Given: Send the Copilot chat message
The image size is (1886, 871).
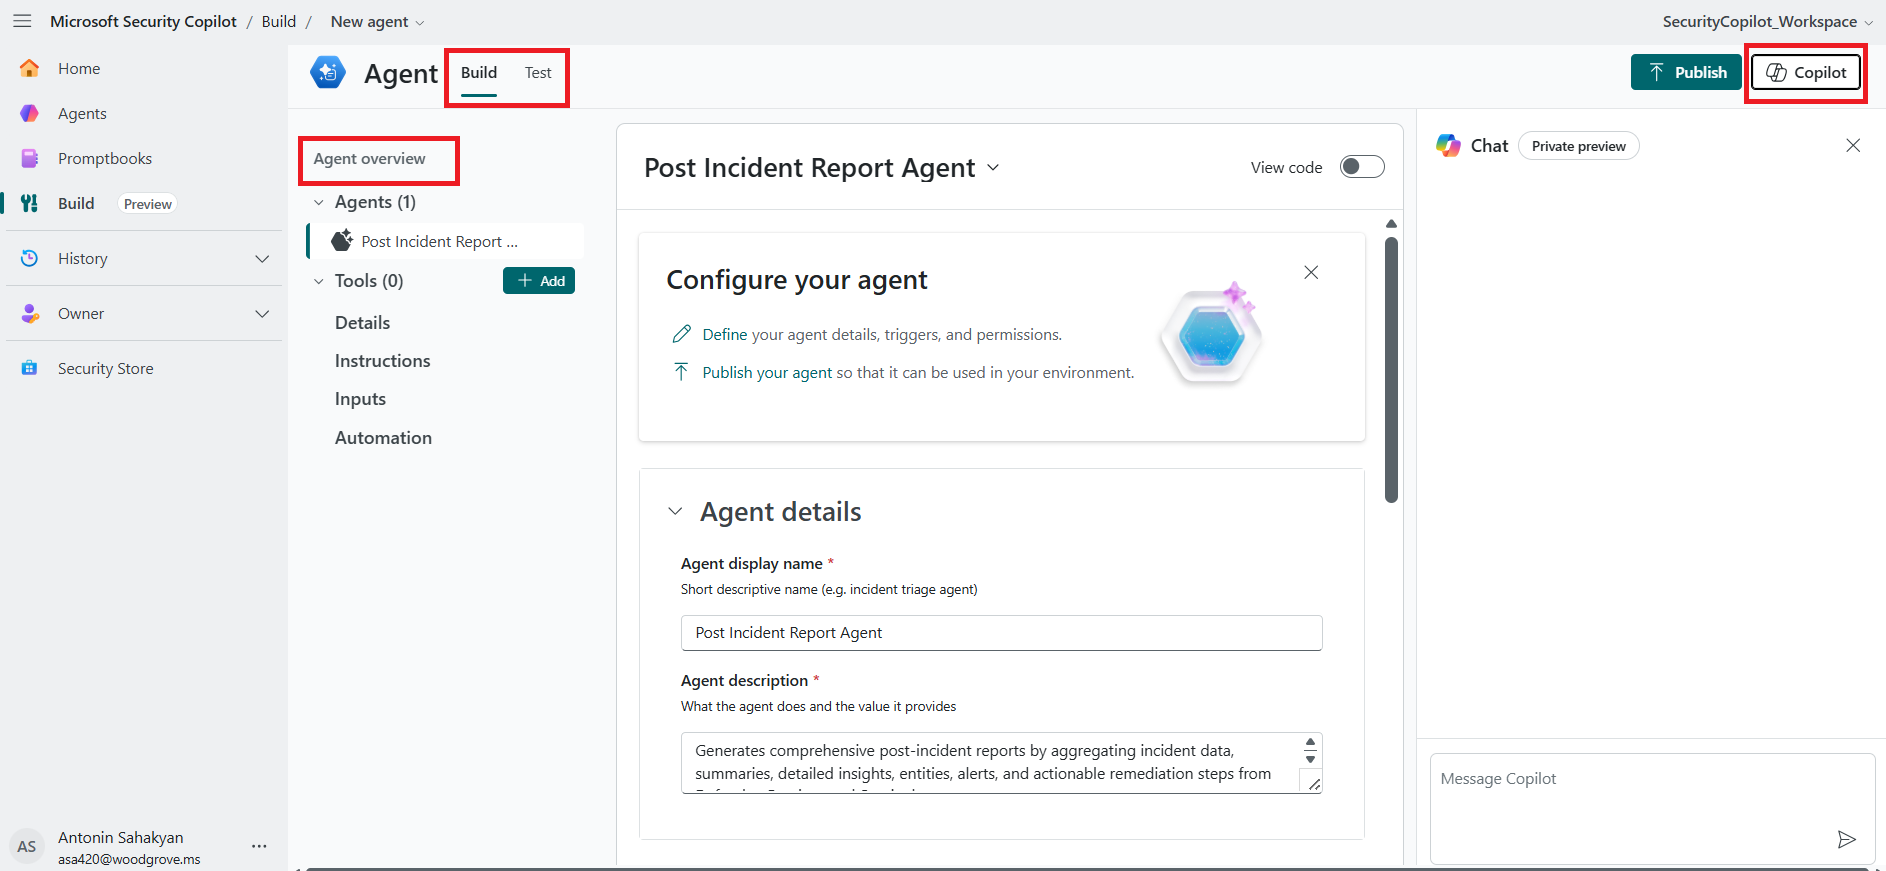Looking at the screenshot, I should pyautogui.click(x=1846, y=839).
